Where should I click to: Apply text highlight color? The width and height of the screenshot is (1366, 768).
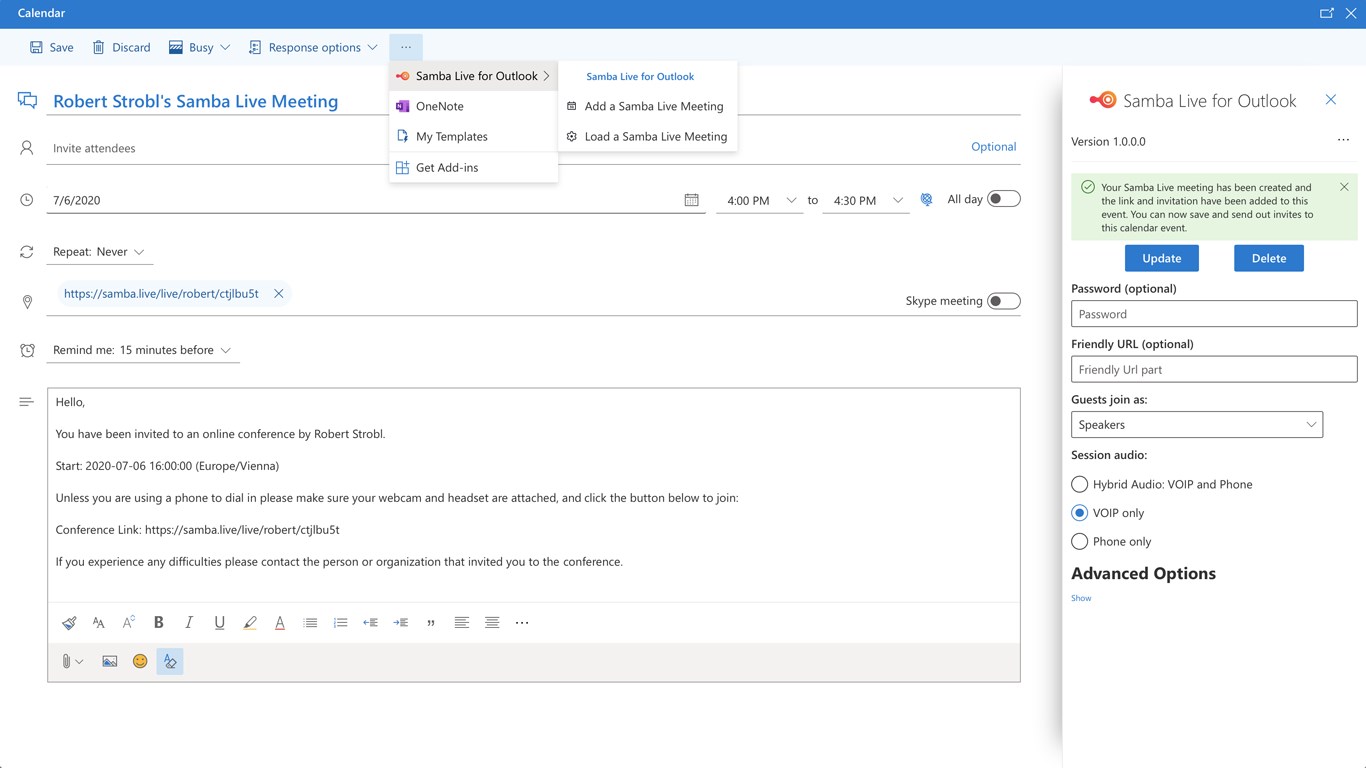click(250, 623)
